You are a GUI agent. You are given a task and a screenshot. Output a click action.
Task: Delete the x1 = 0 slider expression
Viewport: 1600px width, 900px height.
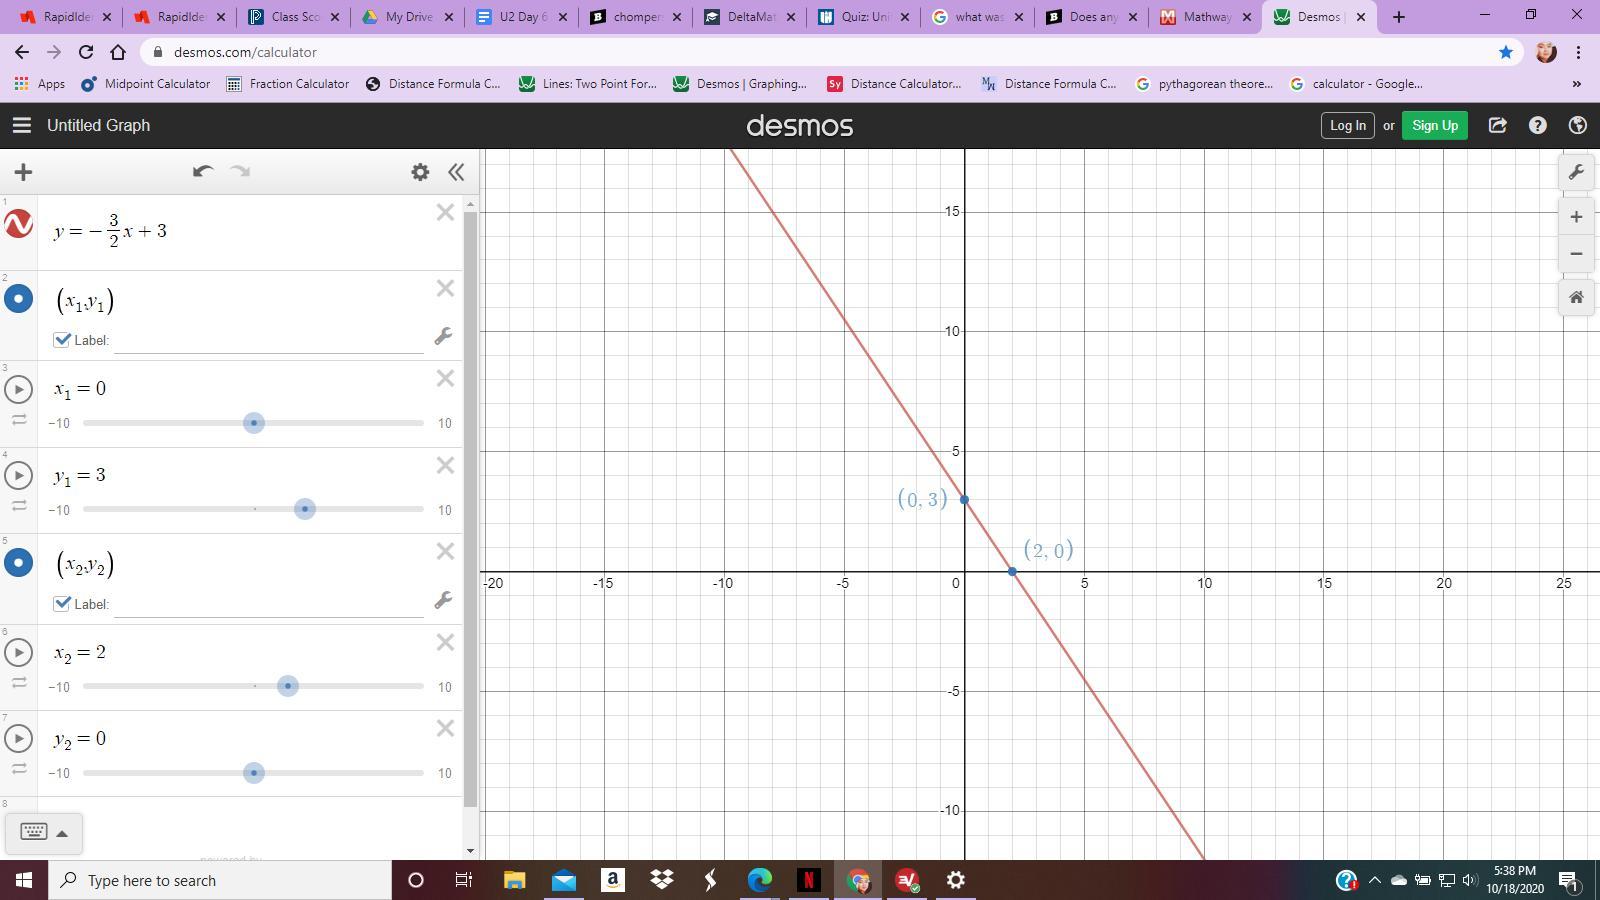point(446,378)
